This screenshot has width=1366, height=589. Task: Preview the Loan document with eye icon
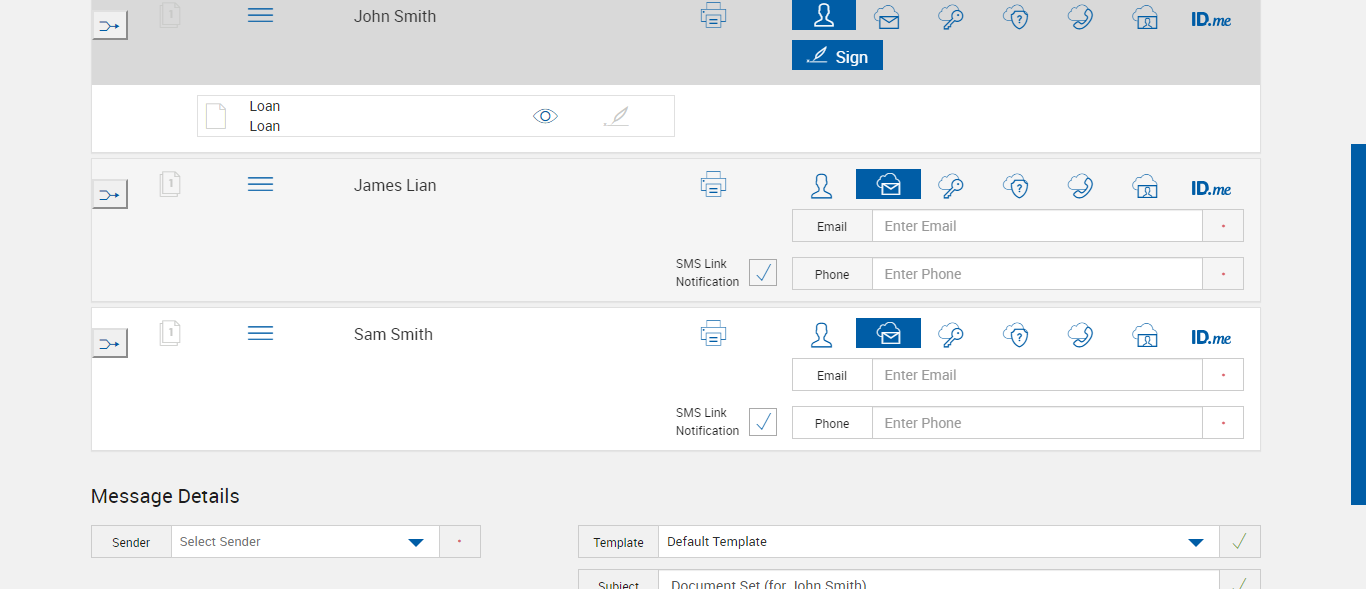[545, 116]
